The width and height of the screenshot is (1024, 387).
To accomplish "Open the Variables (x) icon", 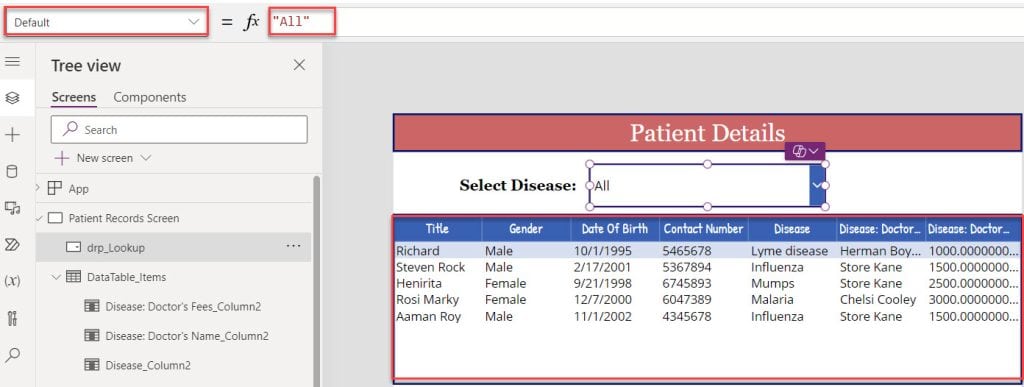I will tap(12, 281).
